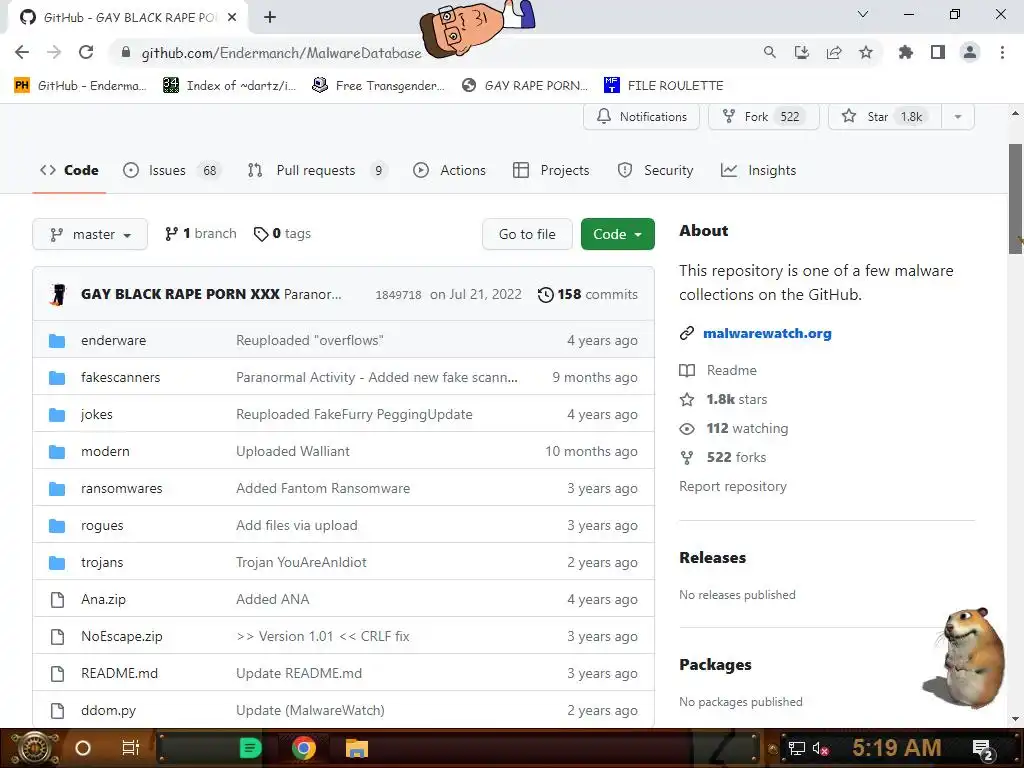Image resolution: width=1024 pixels, height=768 pixels.
Task: Click commit message 'Uploaded Walliant'
Action: (293, 451)
